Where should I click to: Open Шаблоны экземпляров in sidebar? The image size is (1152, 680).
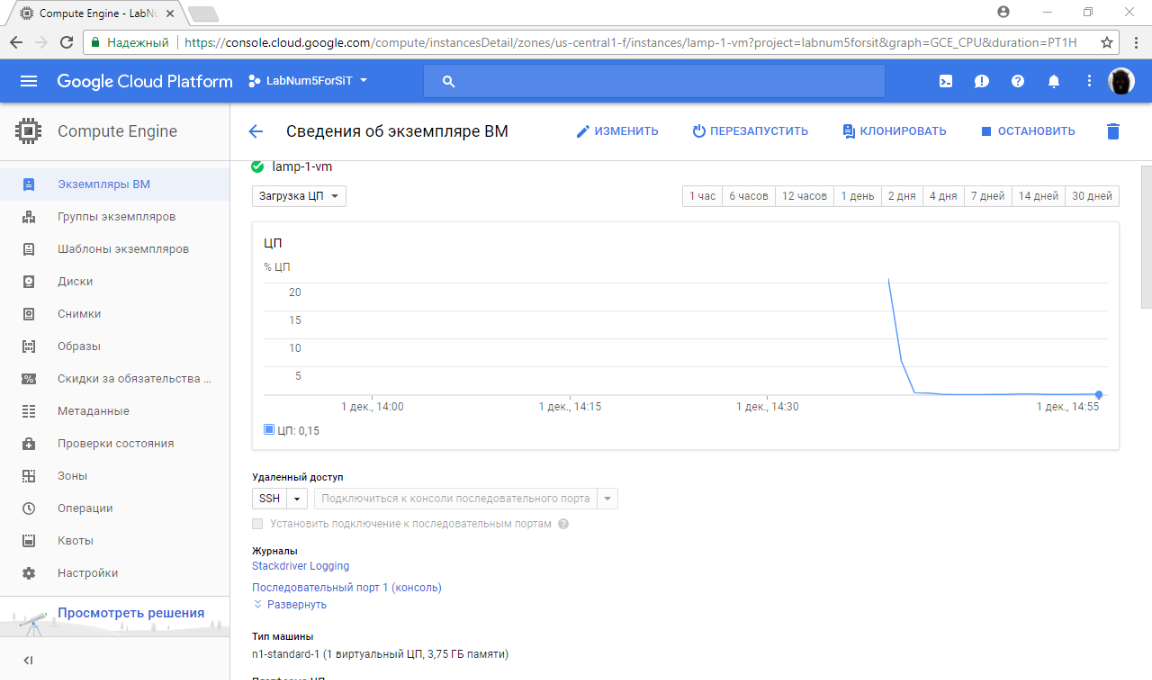pyautogui.click(x=115, y=249)
